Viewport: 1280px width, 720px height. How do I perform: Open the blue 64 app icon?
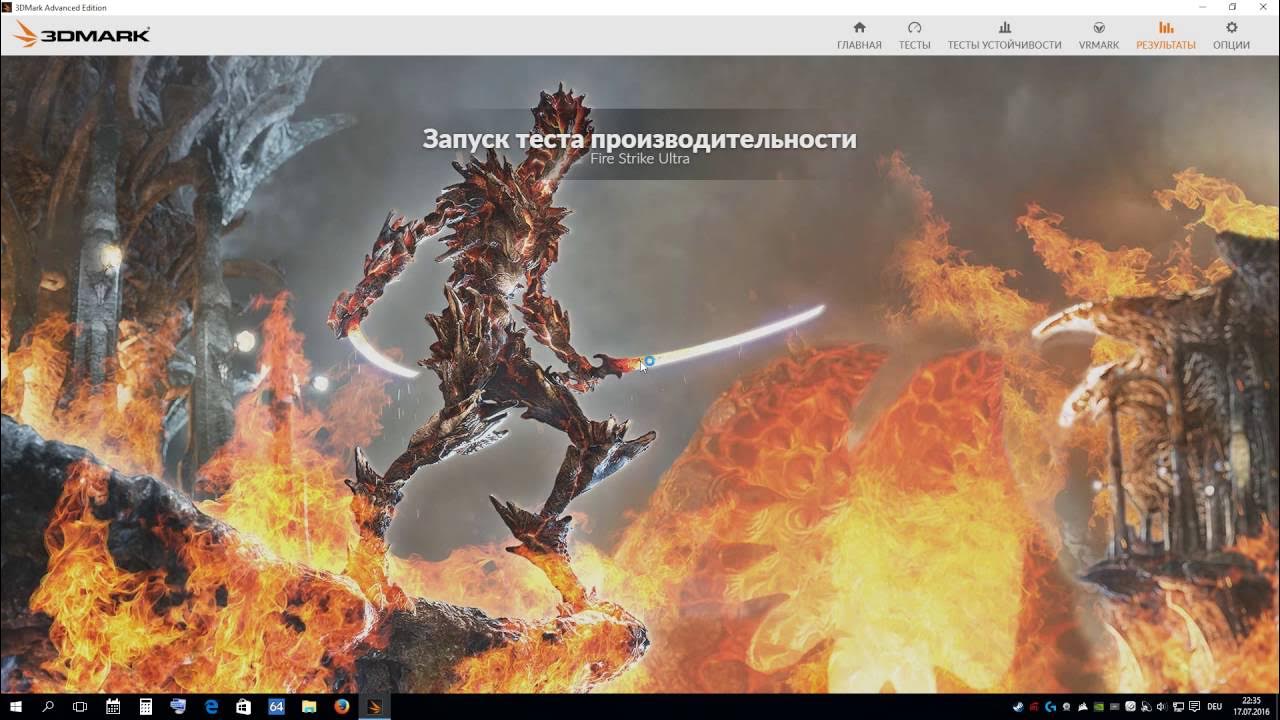pos(276,706)
